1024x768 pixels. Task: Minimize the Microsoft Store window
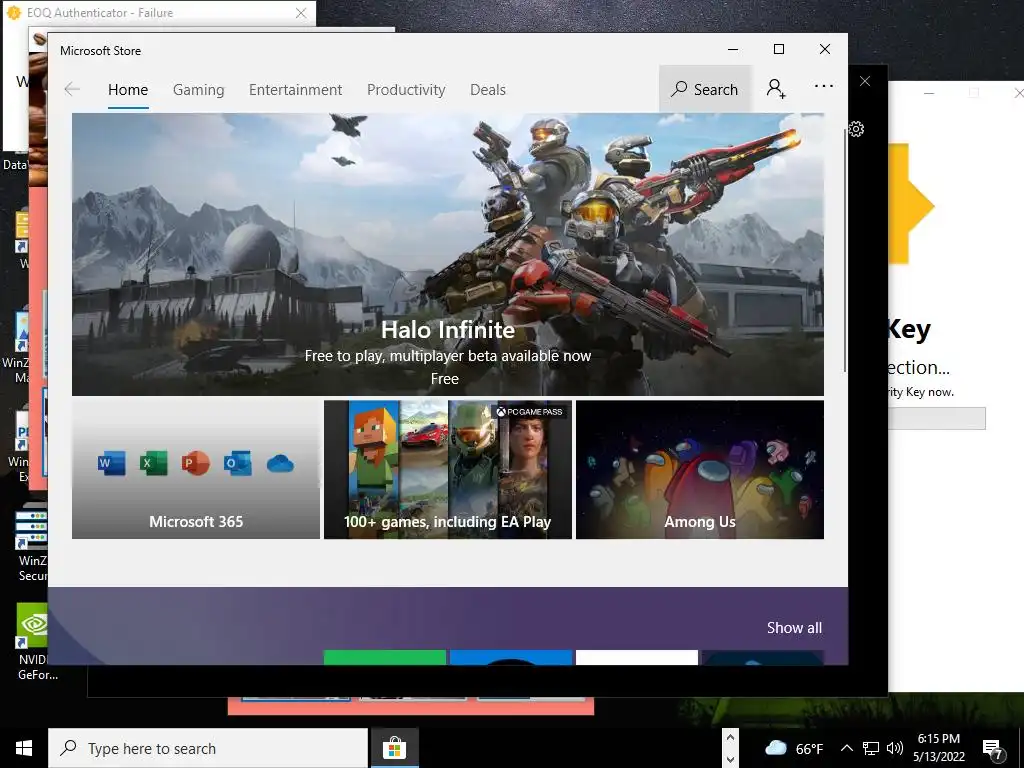coord(733,50)
